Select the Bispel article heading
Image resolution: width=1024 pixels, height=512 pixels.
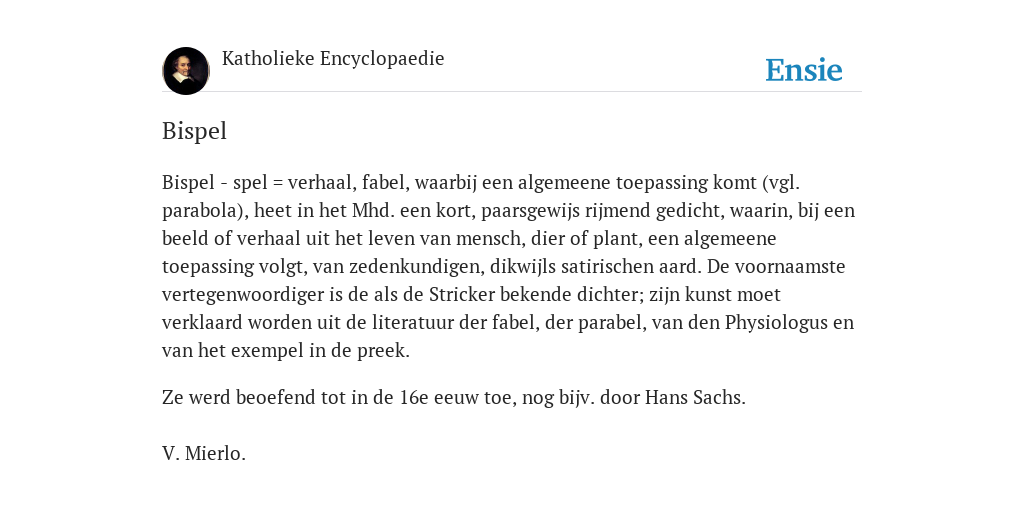point(194,131)
